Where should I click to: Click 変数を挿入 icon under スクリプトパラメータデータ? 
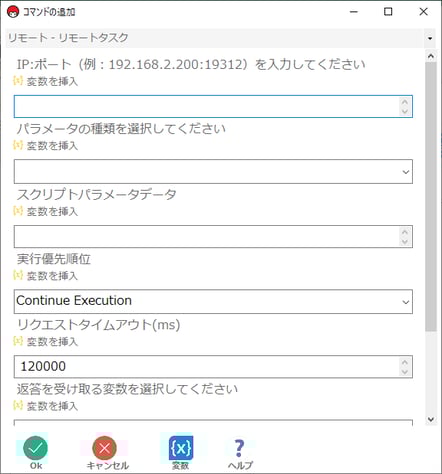[x=18, y=210]
